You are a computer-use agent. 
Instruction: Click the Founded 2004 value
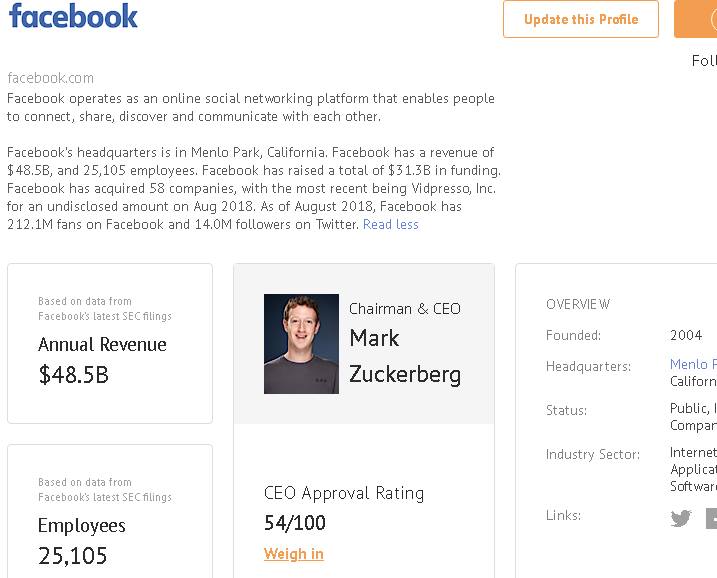(x=686, y=335)
